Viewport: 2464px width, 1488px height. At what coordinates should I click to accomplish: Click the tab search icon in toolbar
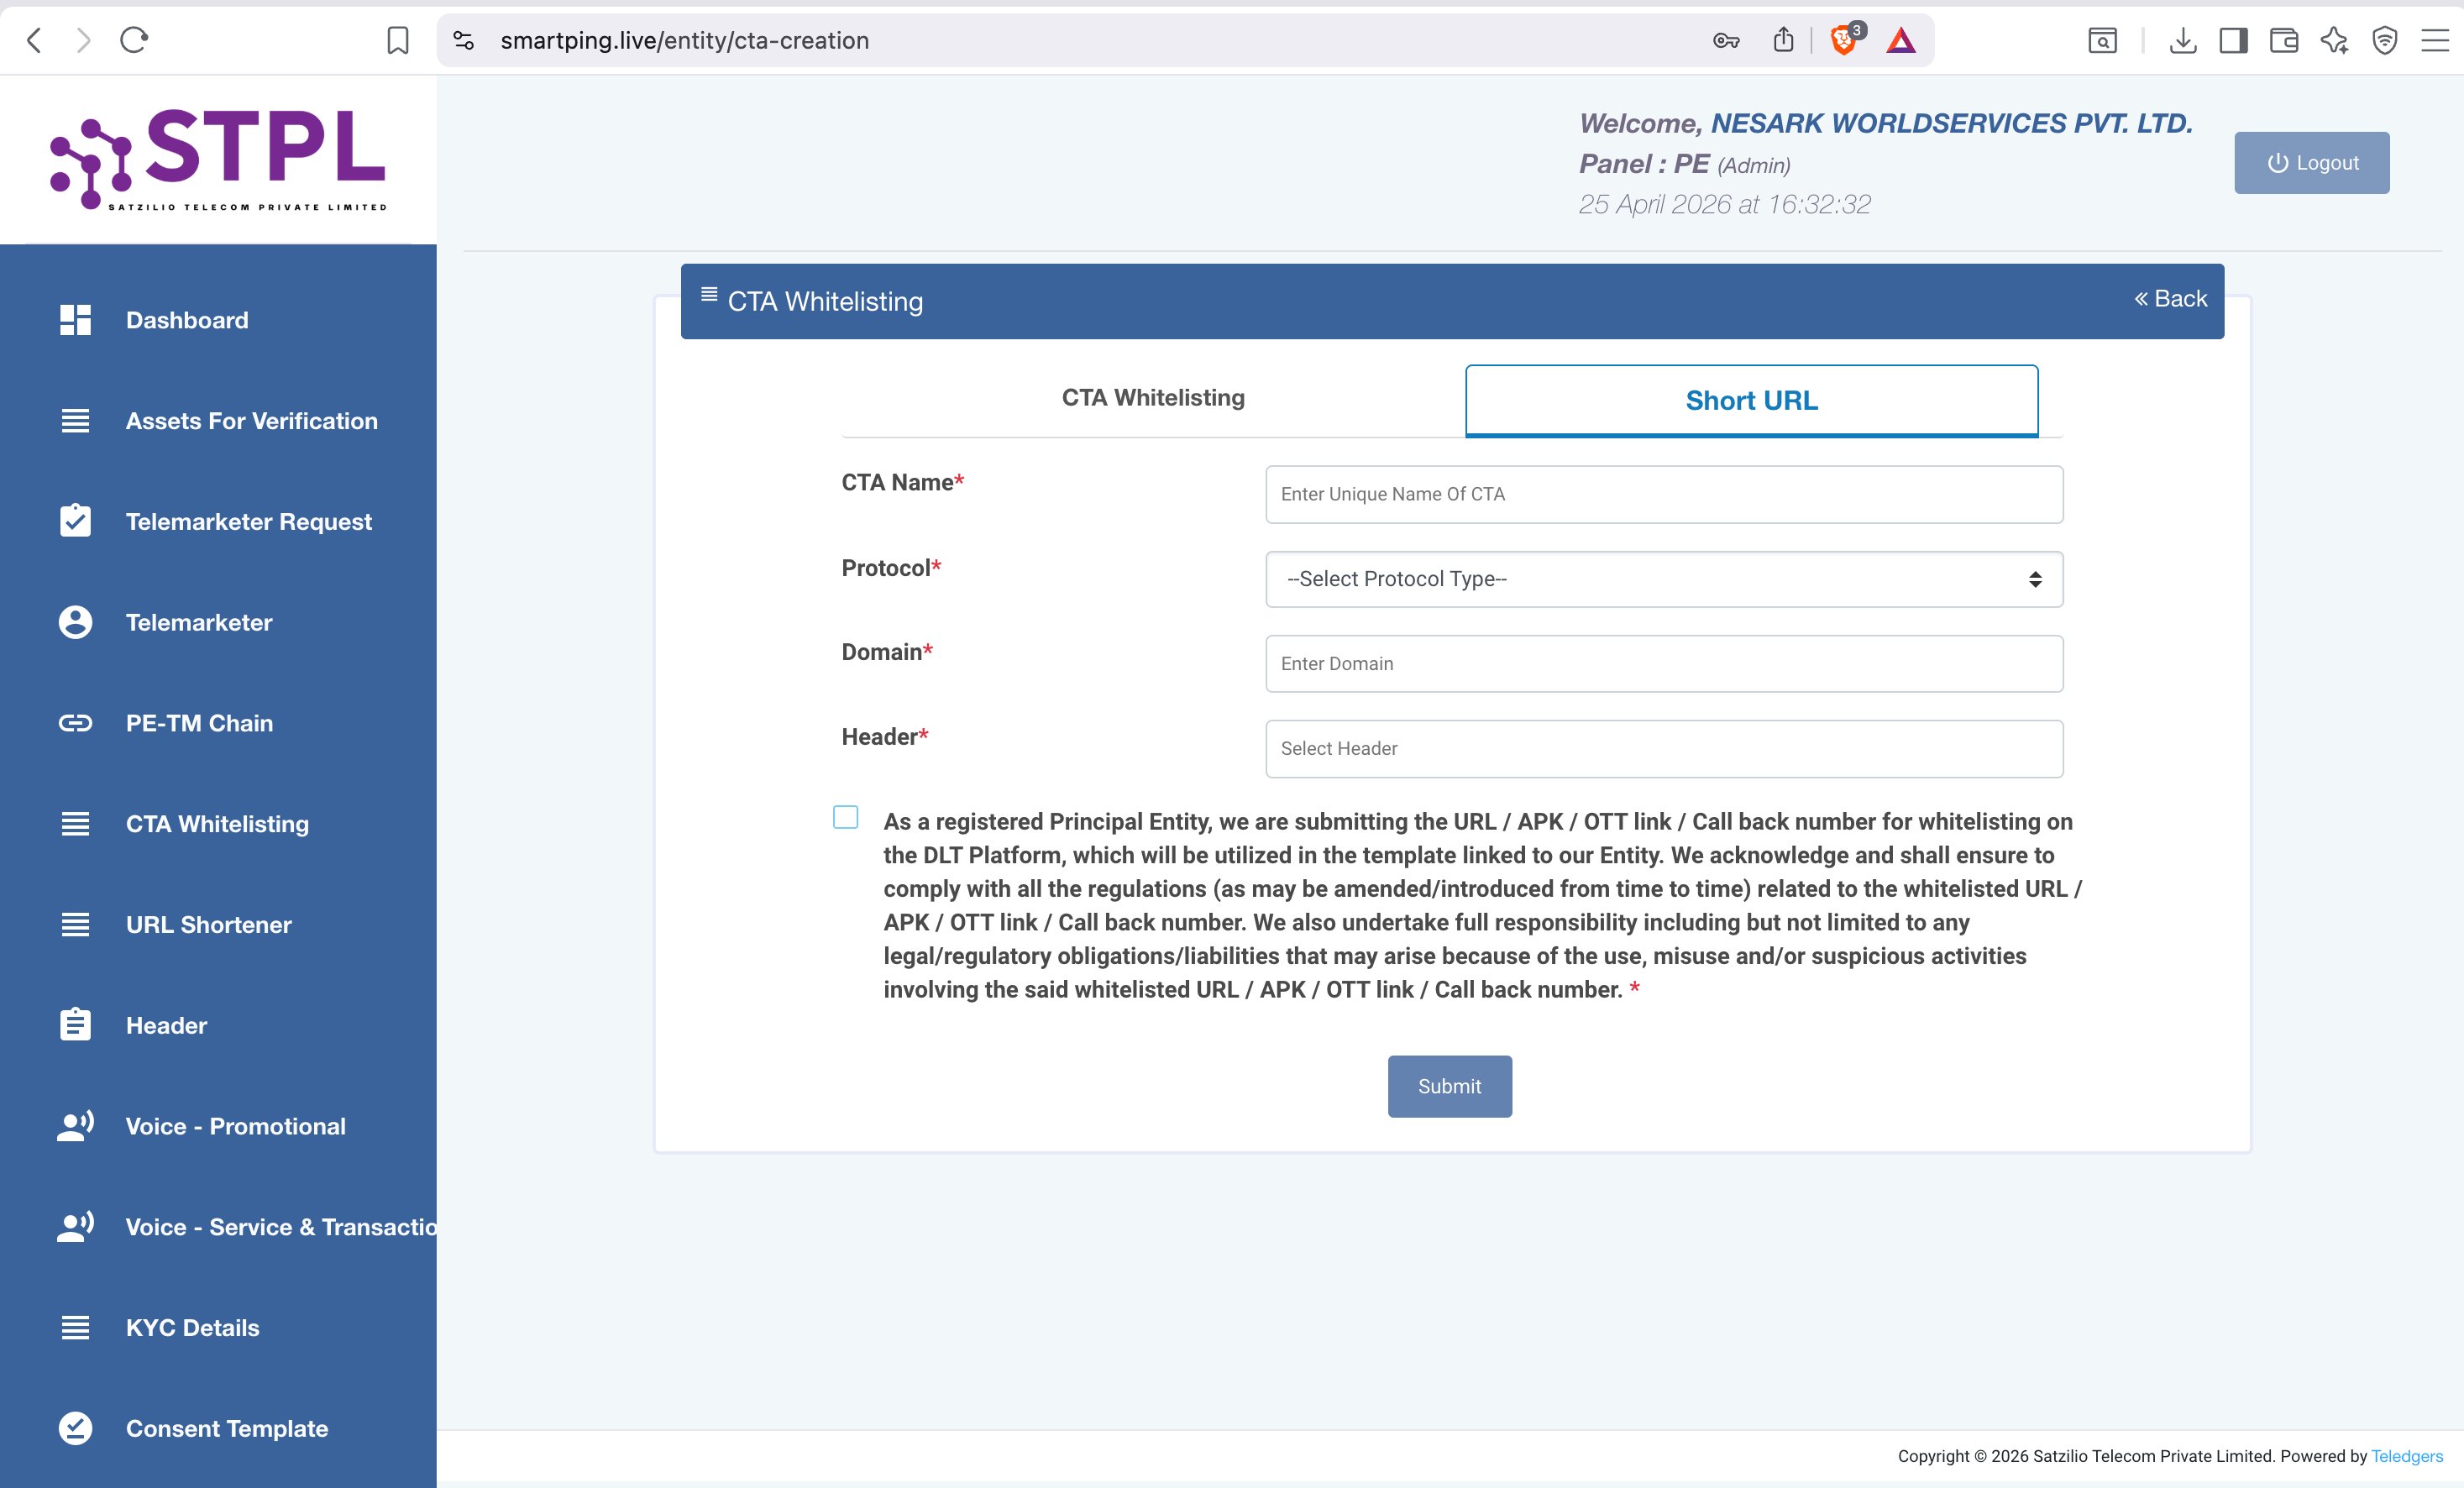click(2103, 40)
